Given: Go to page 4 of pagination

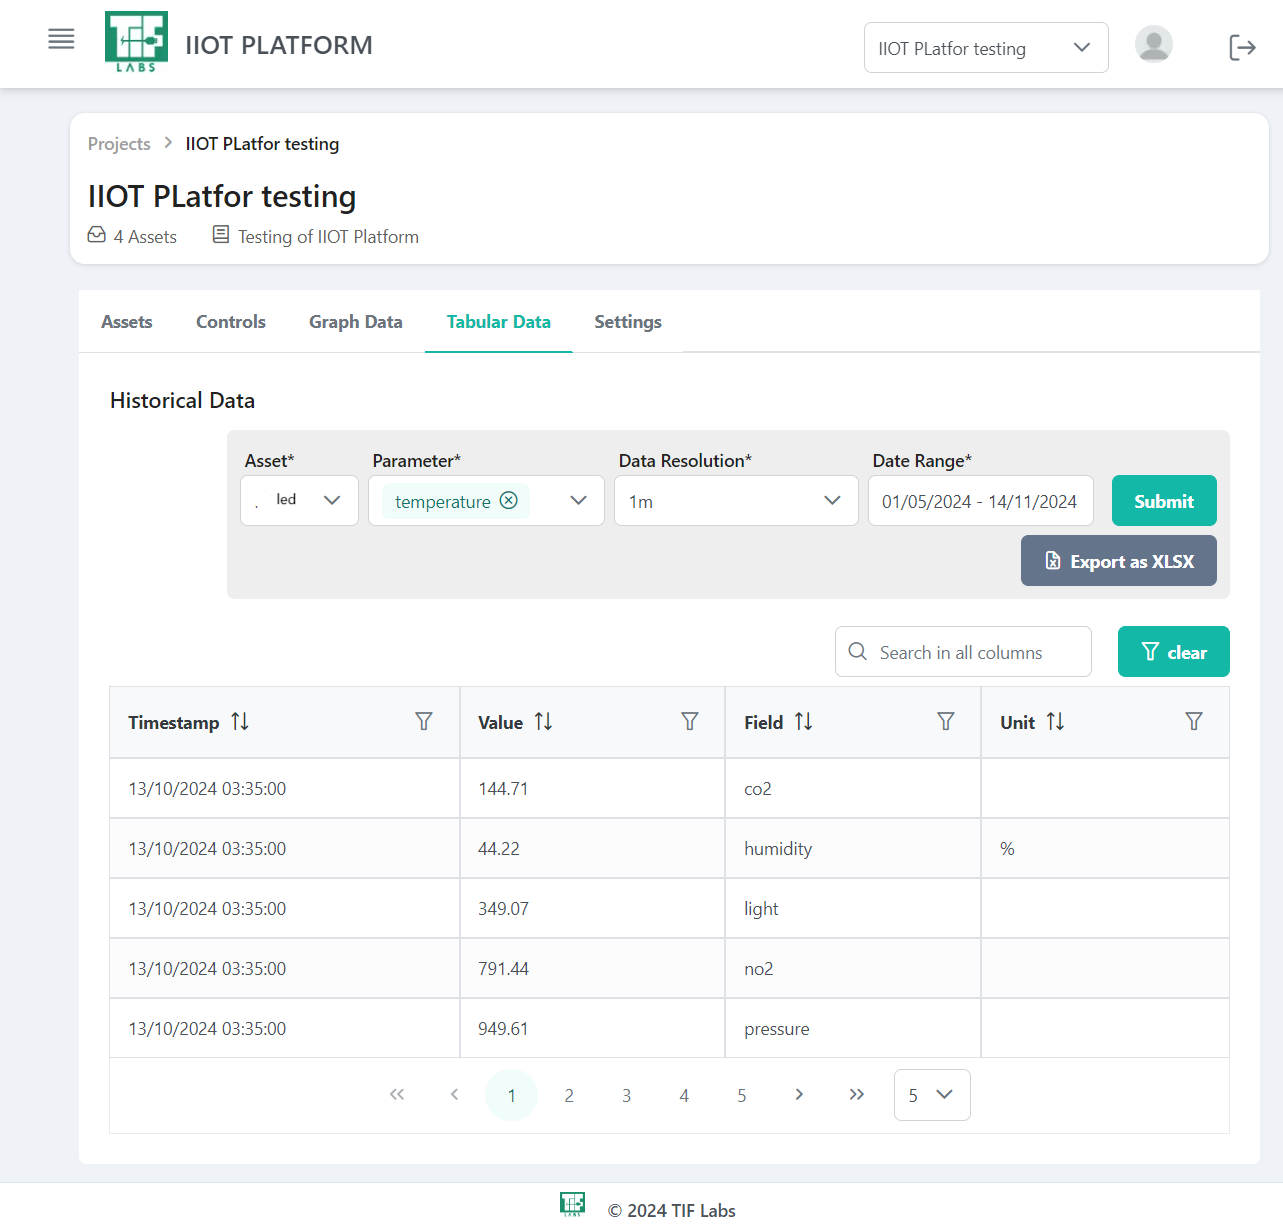Looking at the screenshot, I should point(684,1095).
